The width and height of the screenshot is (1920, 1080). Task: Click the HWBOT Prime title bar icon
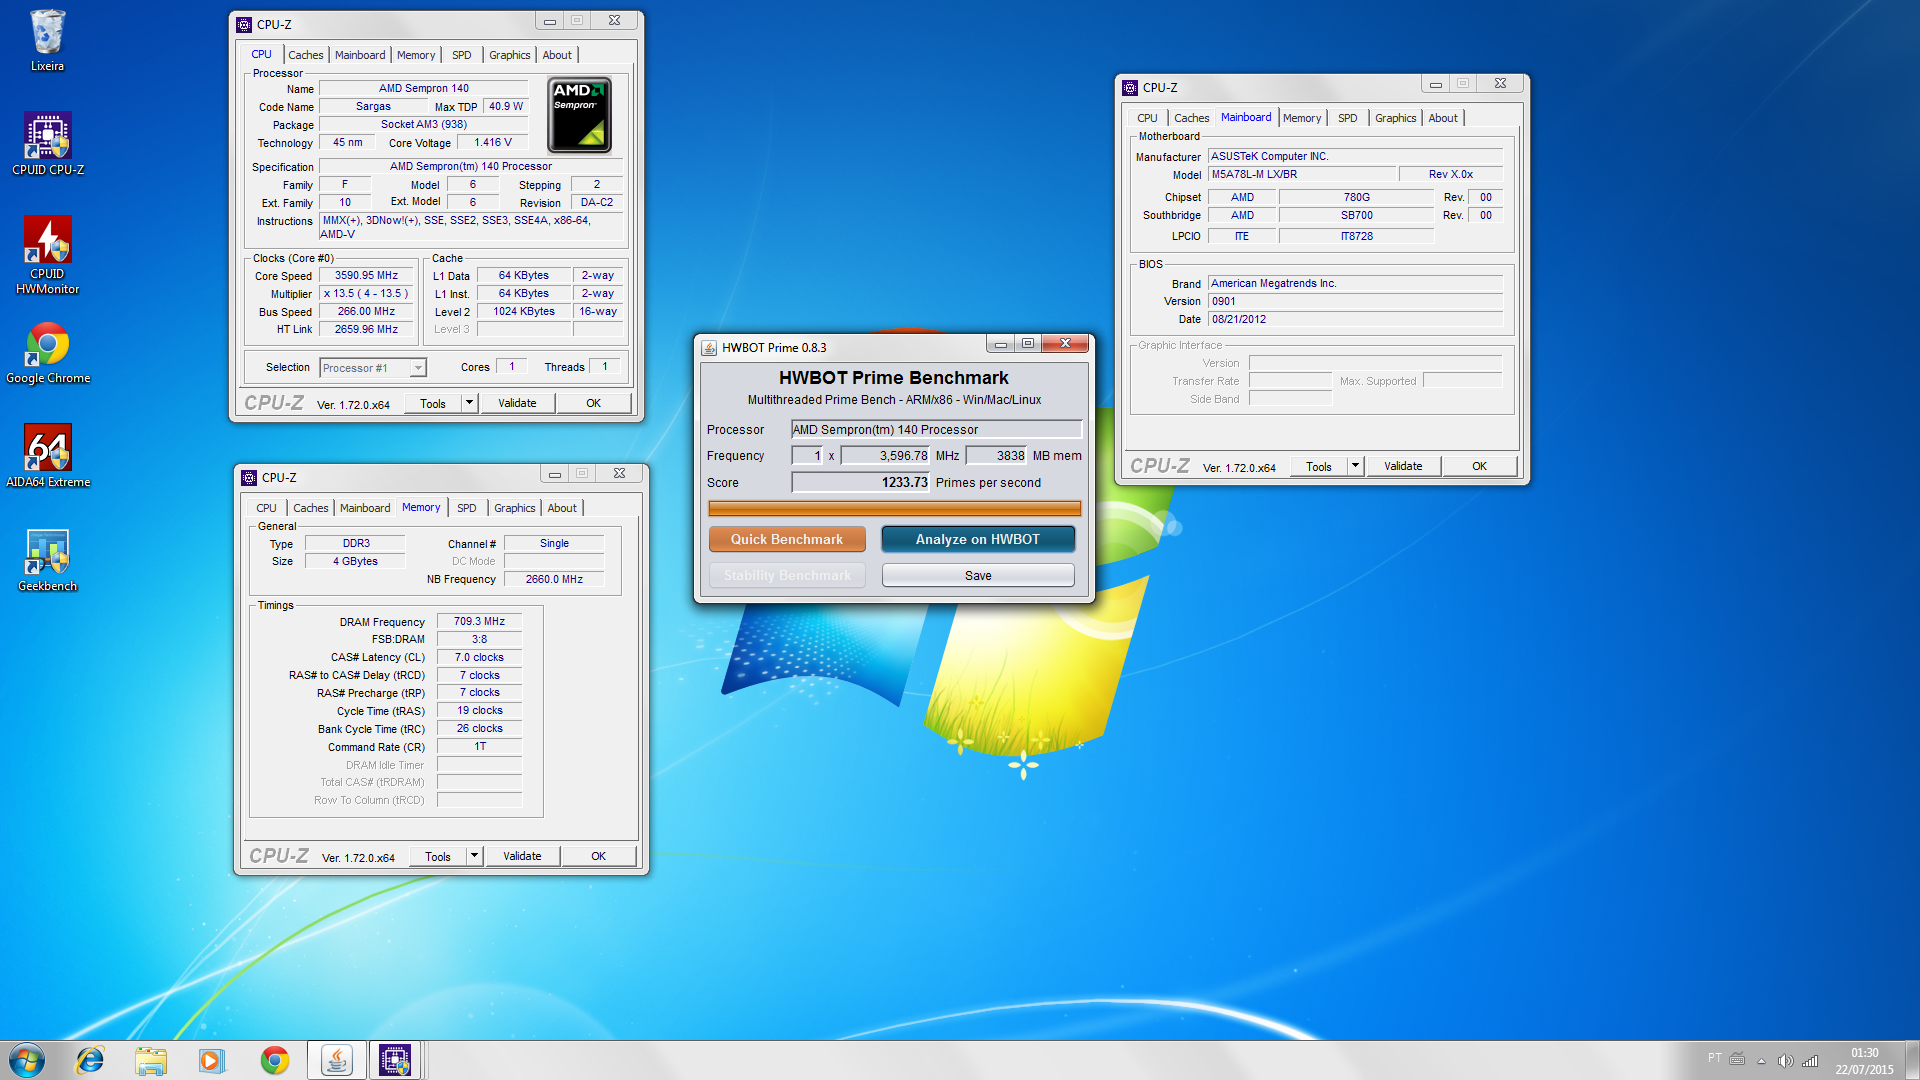point(709,348)
